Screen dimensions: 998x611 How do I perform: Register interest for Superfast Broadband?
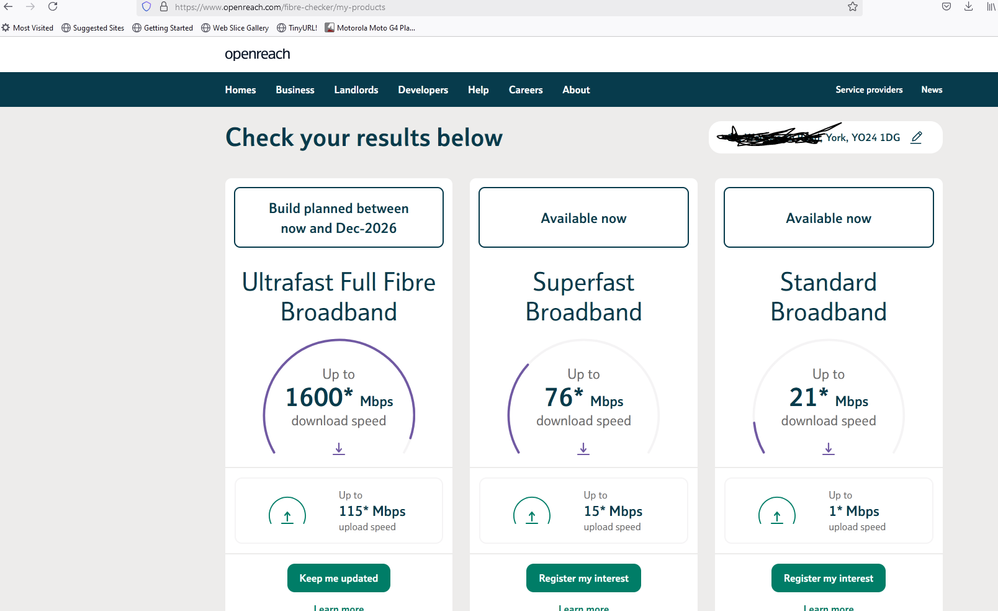(x=583, y=578)
